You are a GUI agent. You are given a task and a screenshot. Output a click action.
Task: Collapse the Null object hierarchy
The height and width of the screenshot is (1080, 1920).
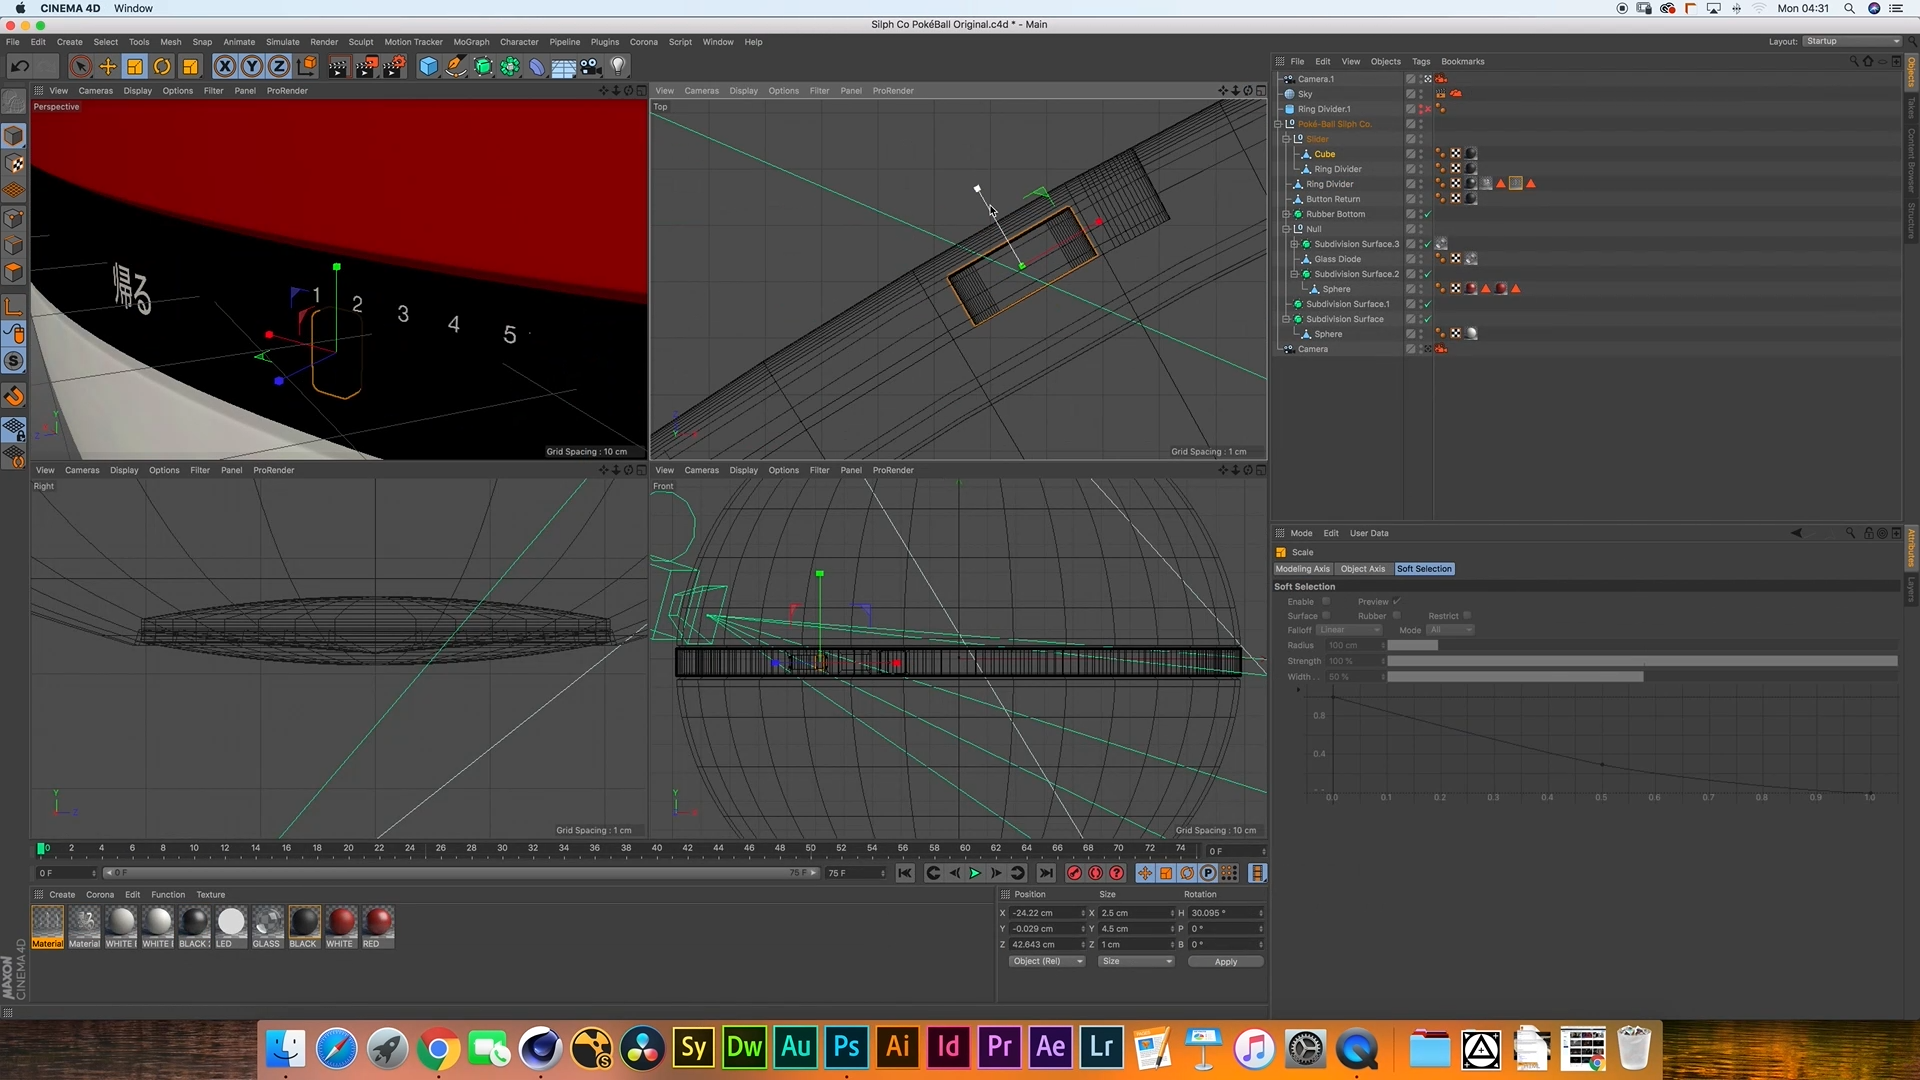pyautogui.click(x=1286, y=229)
